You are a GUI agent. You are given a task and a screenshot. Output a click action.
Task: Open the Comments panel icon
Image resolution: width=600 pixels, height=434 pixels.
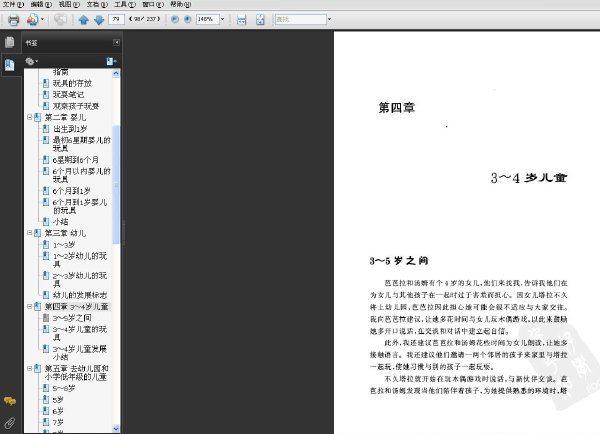click(x=10, y=401)
